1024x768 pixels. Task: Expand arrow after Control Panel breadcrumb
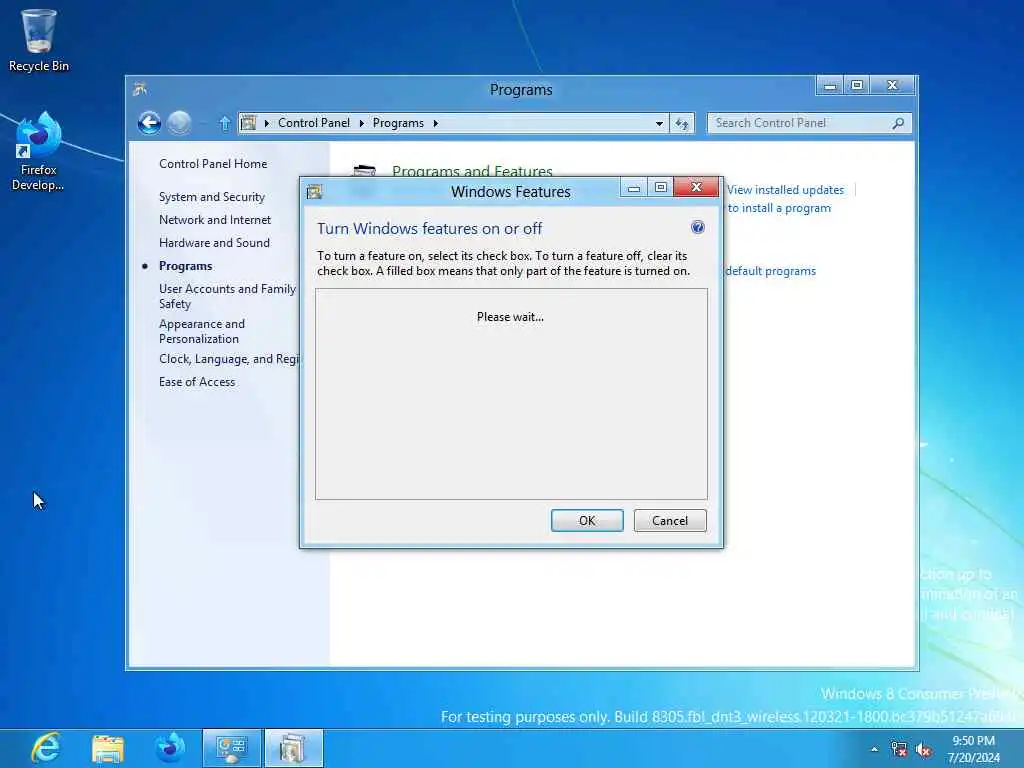[362, 123]
